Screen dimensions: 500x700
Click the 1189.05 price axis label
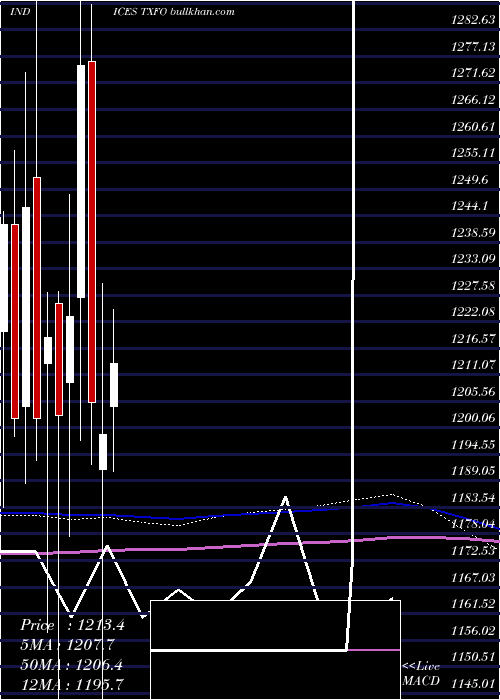tap(474, 471)
